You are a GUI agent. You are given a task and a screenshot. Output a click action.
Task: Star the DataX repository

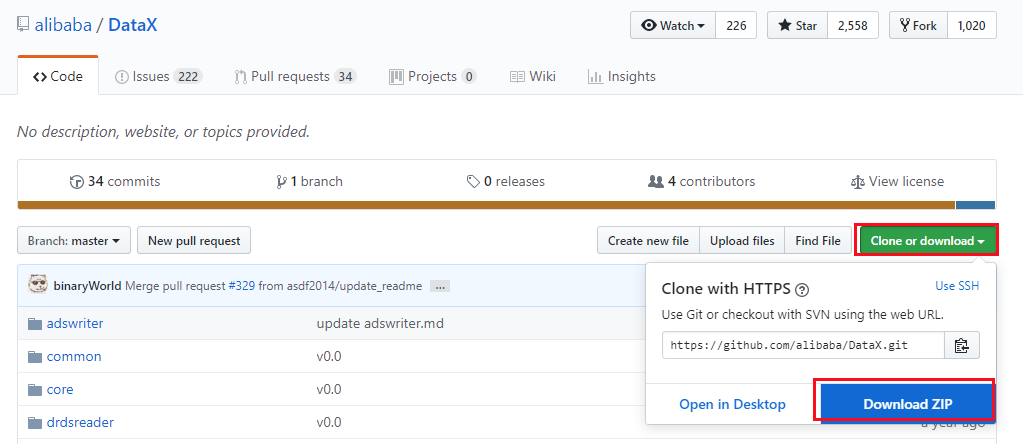[x=797, y=25]
